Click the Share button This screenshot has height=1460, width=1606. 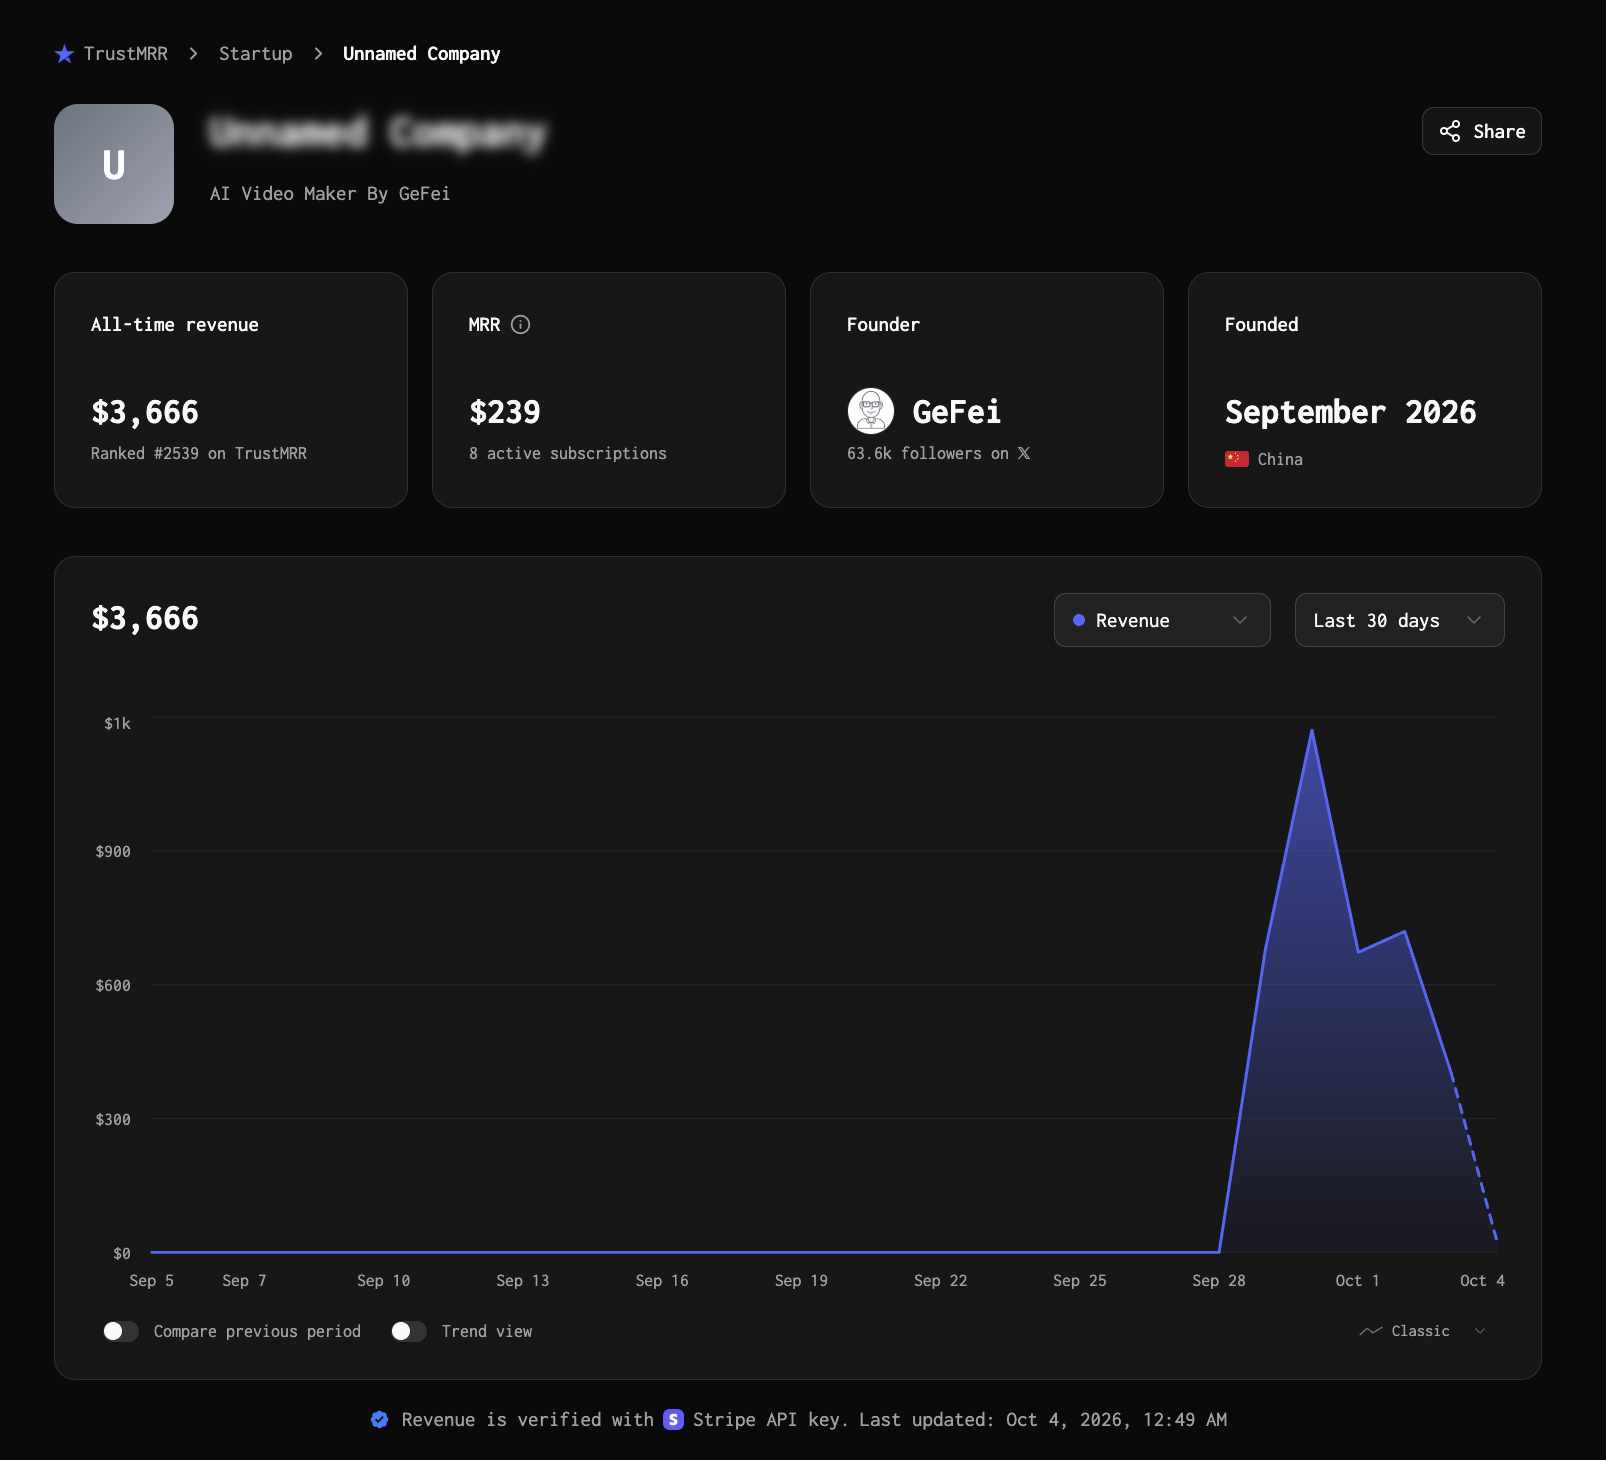(x=1481, y=131)
